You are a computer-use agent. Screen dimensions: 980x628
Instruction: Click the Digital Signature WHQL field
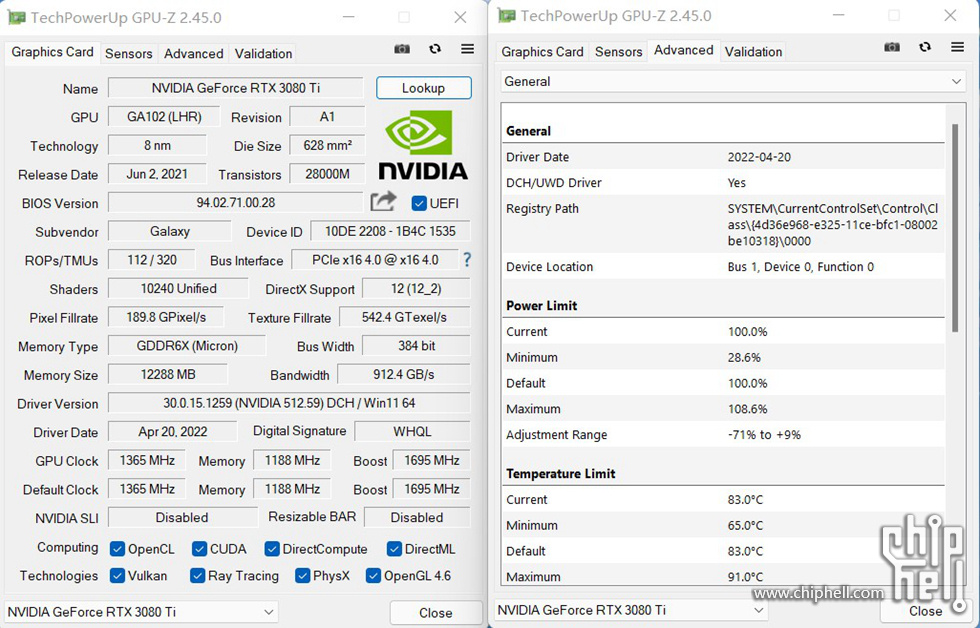click(x=412, y=431)
